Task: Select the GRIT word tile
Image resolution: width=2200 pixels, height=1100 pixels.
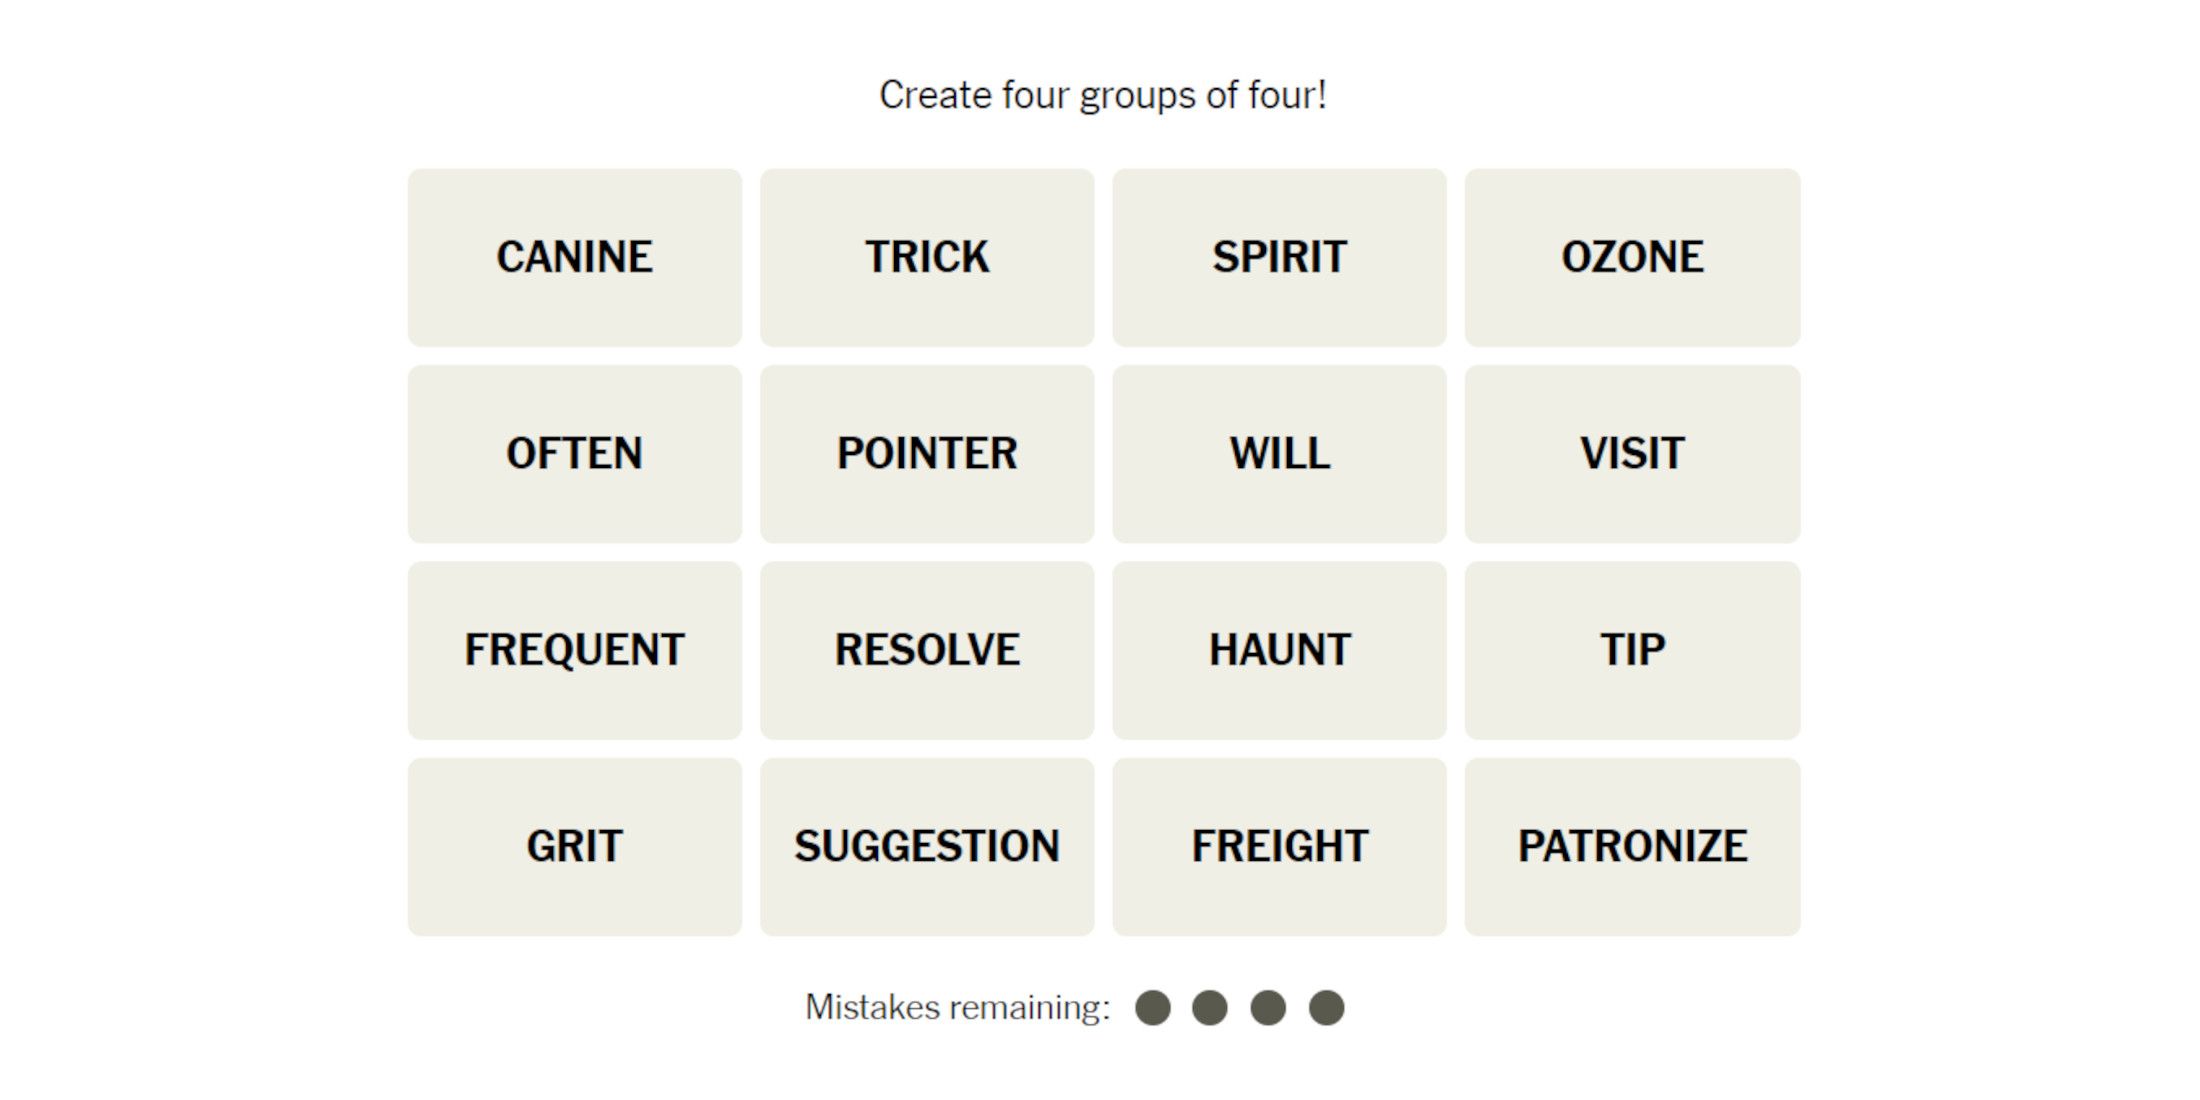Action: pos(574,846)
